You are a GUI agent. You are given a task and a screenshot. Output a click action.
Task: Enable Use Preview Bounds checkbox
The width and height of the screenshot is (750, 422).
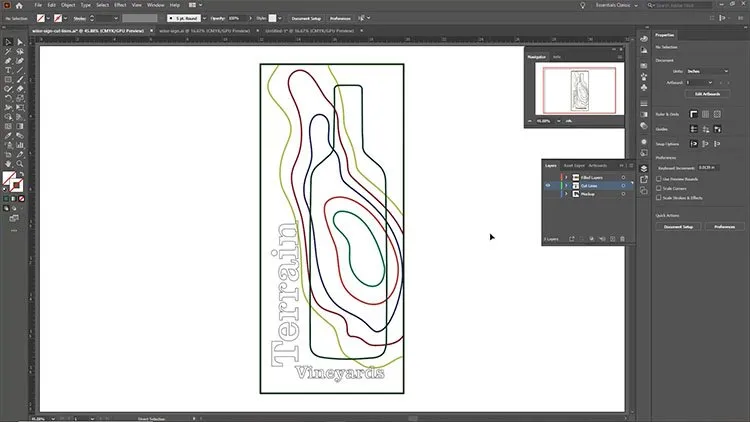click(659, 179)
